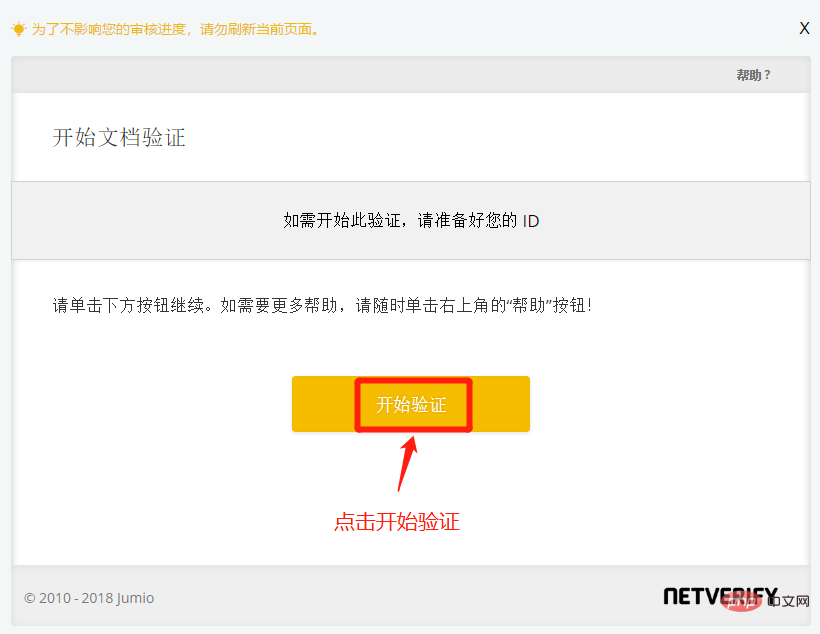The height and width of the screenshot is (634, 820).
Task: Click the red 点击开始验证 annotation text
Action: point(397,522)
